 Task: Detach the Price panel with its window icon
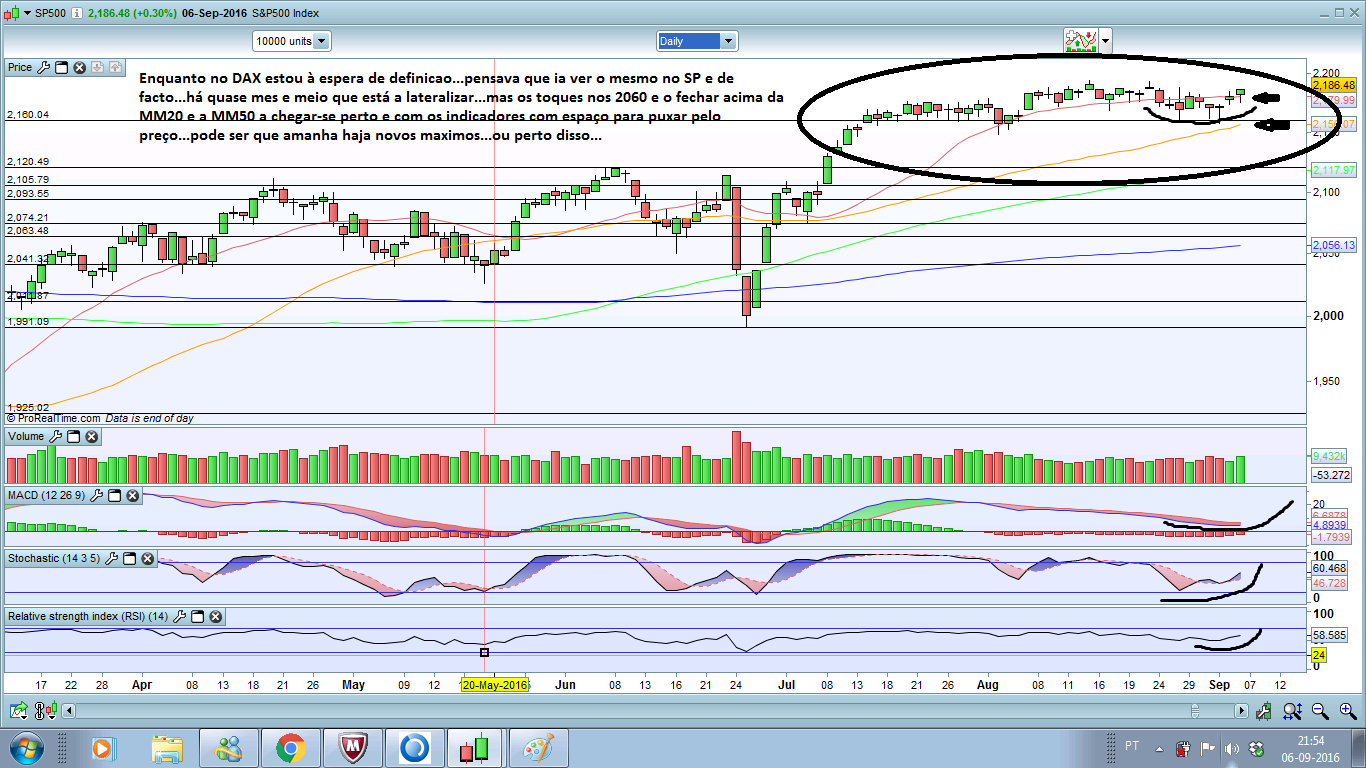[x=61, y=67]
